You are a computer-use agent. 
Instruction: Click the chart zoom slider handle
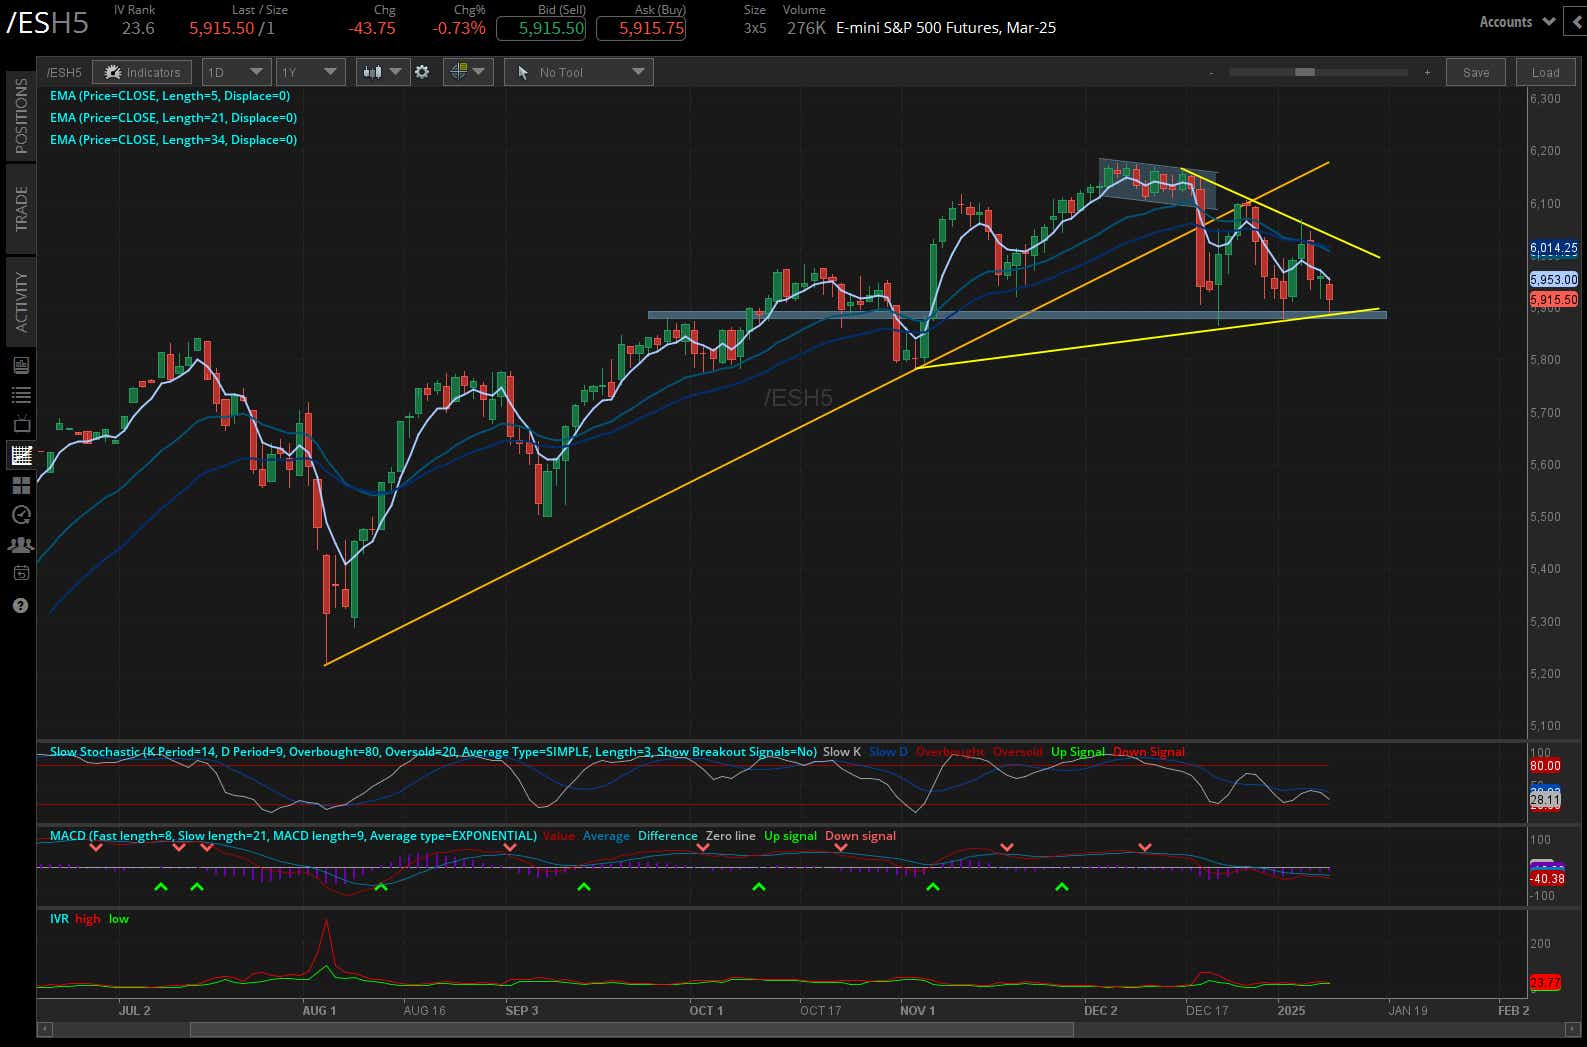tap(1304, 72)
